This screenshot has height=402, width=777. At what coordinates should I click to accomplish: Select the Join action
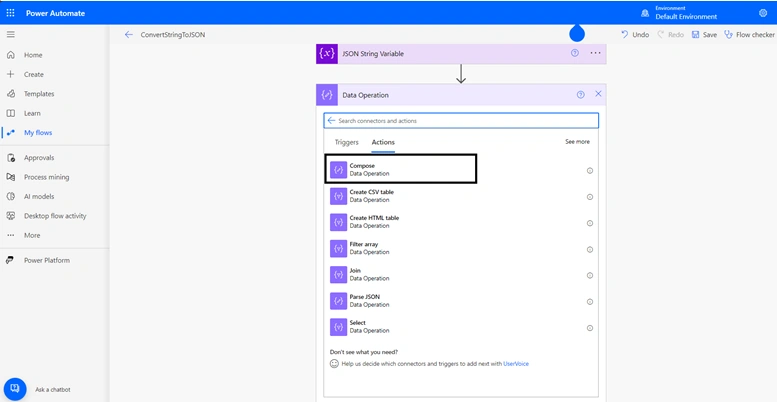pos(461,275)
